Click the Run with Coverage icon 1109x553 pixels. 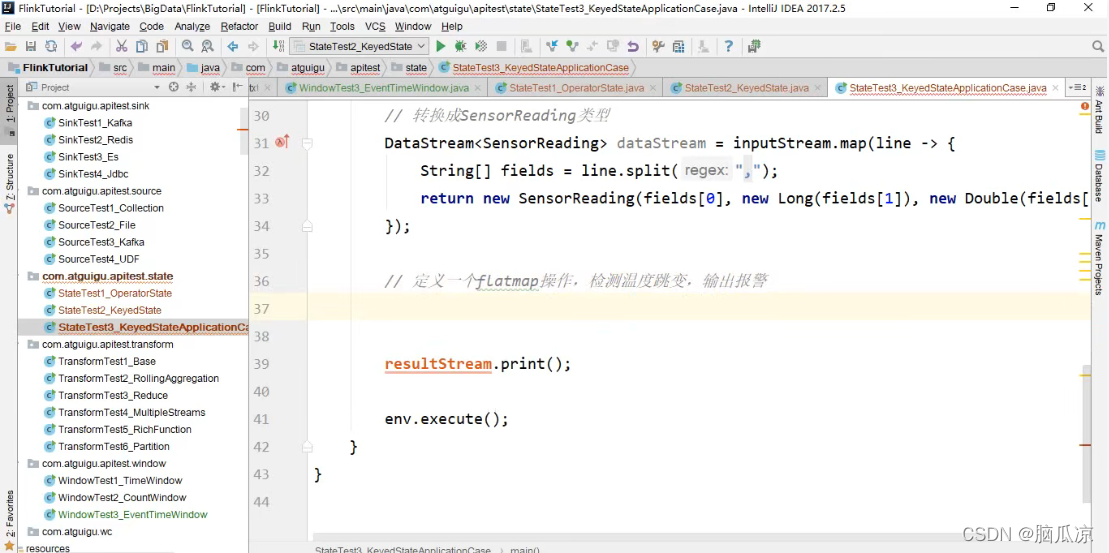(x=481, y=46)
